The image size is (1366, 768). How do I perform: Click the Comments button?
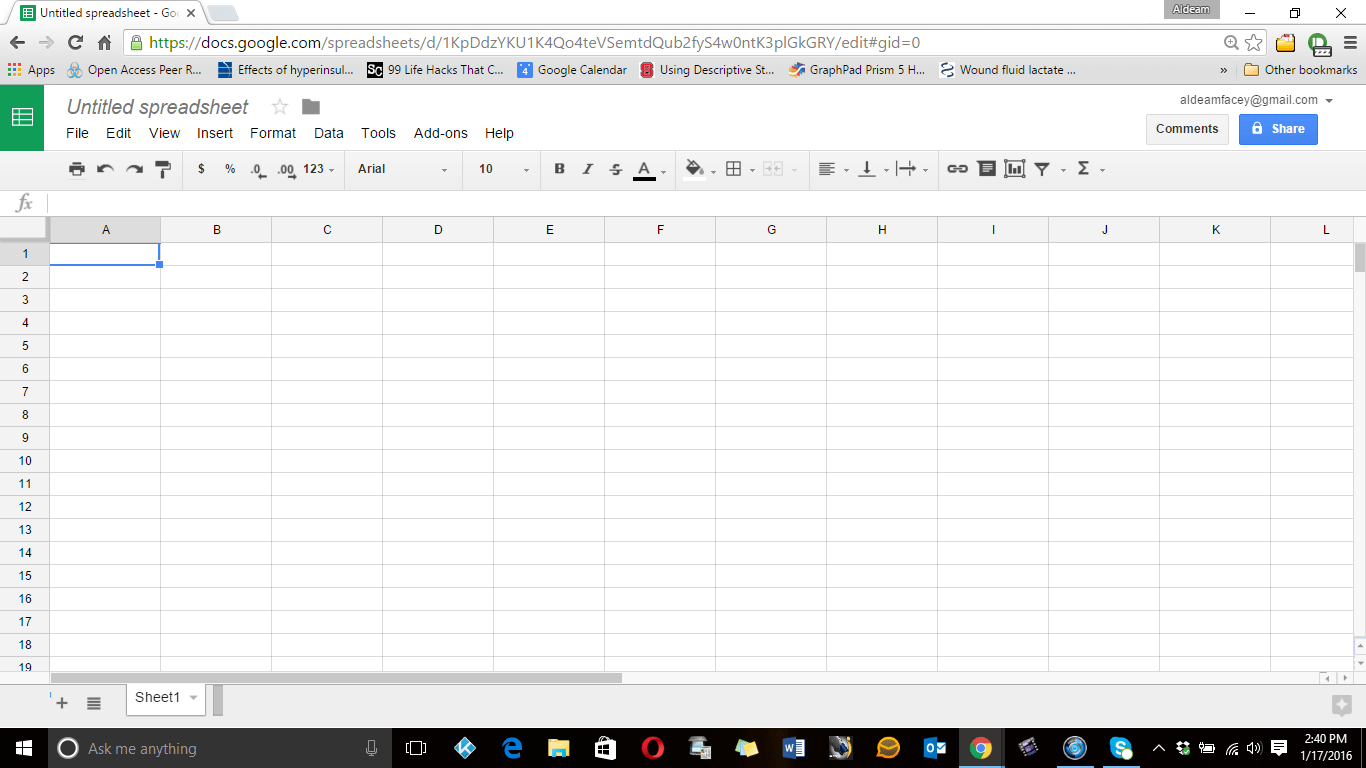point(1186,129)
